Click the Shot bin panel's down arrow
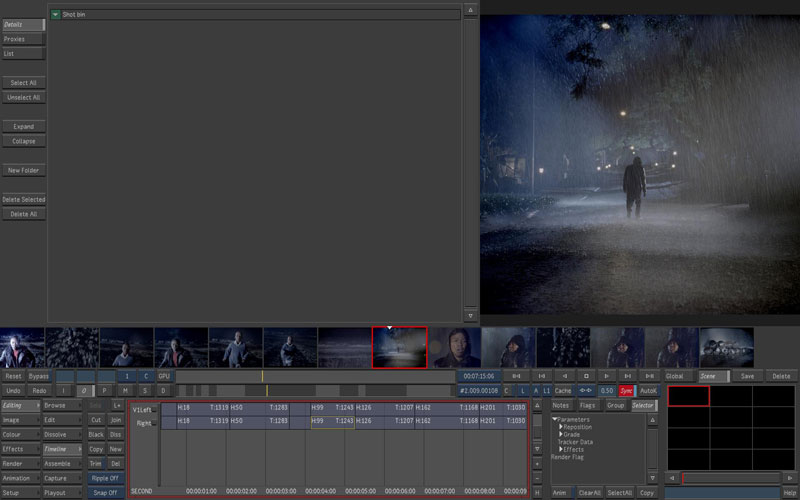The width and height of the screenshot is (800, 500). point(470,316)
